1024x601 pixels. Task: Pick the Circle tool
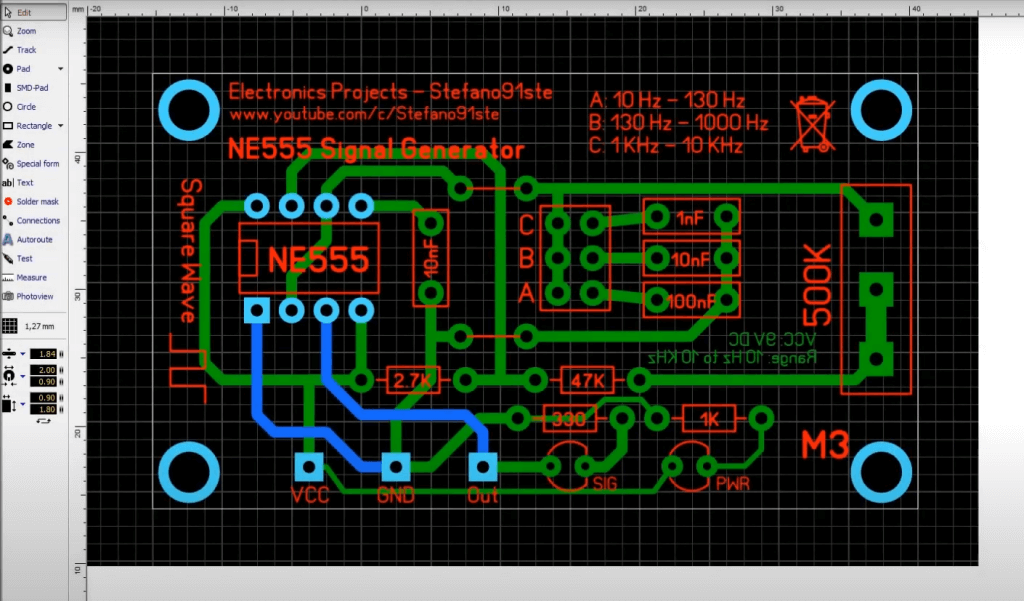coord(25,107)
